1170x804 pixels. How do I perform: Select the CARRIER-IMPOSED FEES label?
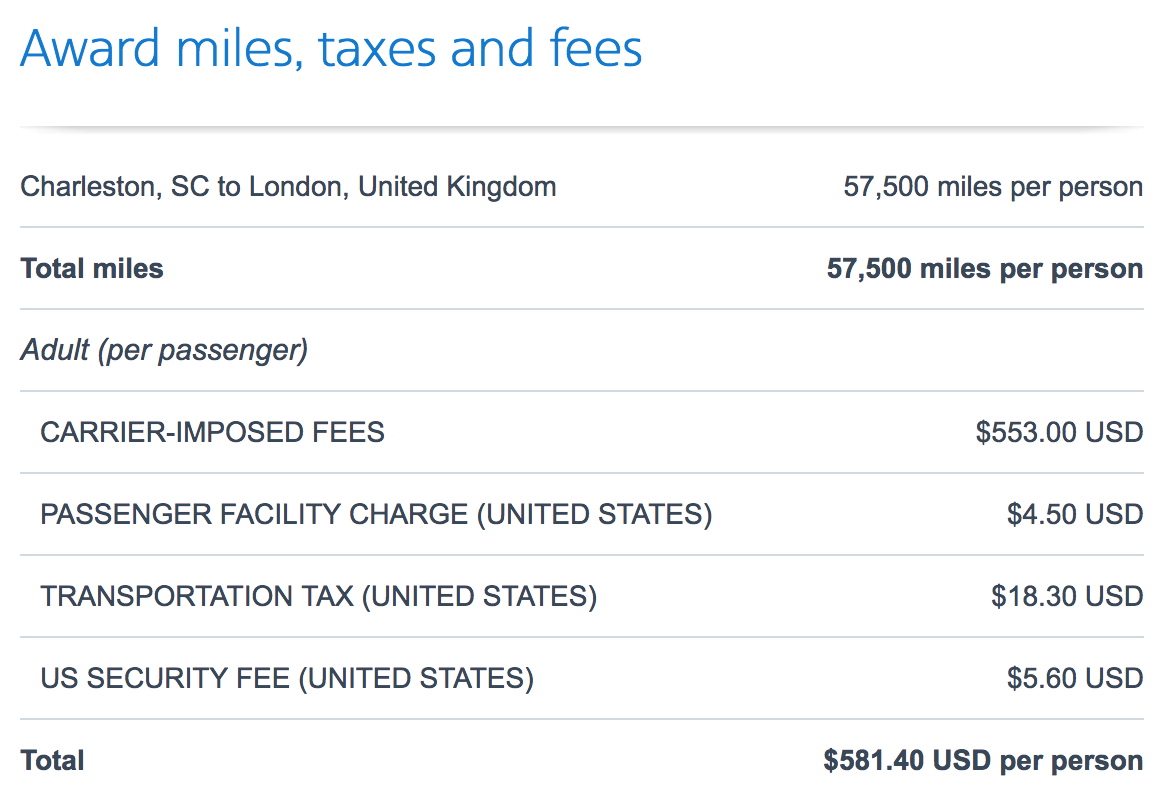coord(212,433)
